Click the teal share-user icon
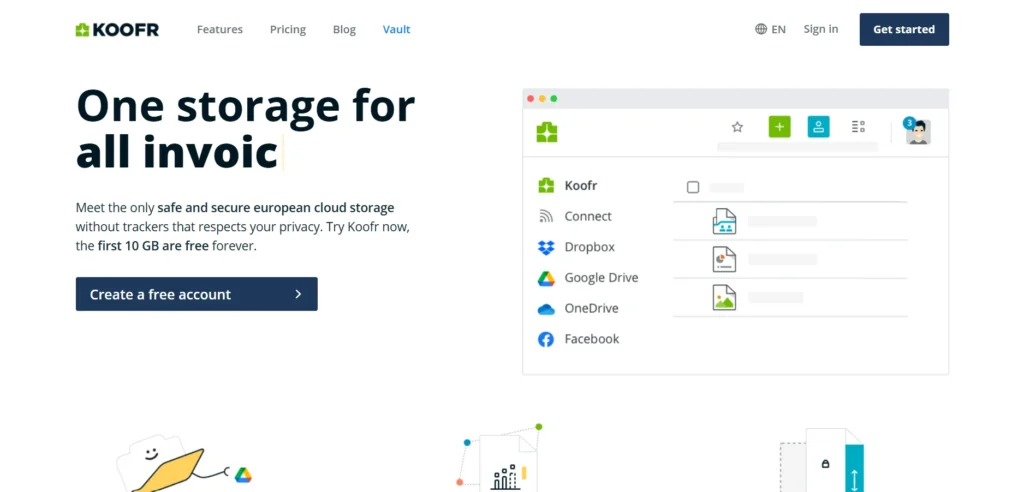The height and width of the screenshot is (492, 1024). [x=818, y=127]
